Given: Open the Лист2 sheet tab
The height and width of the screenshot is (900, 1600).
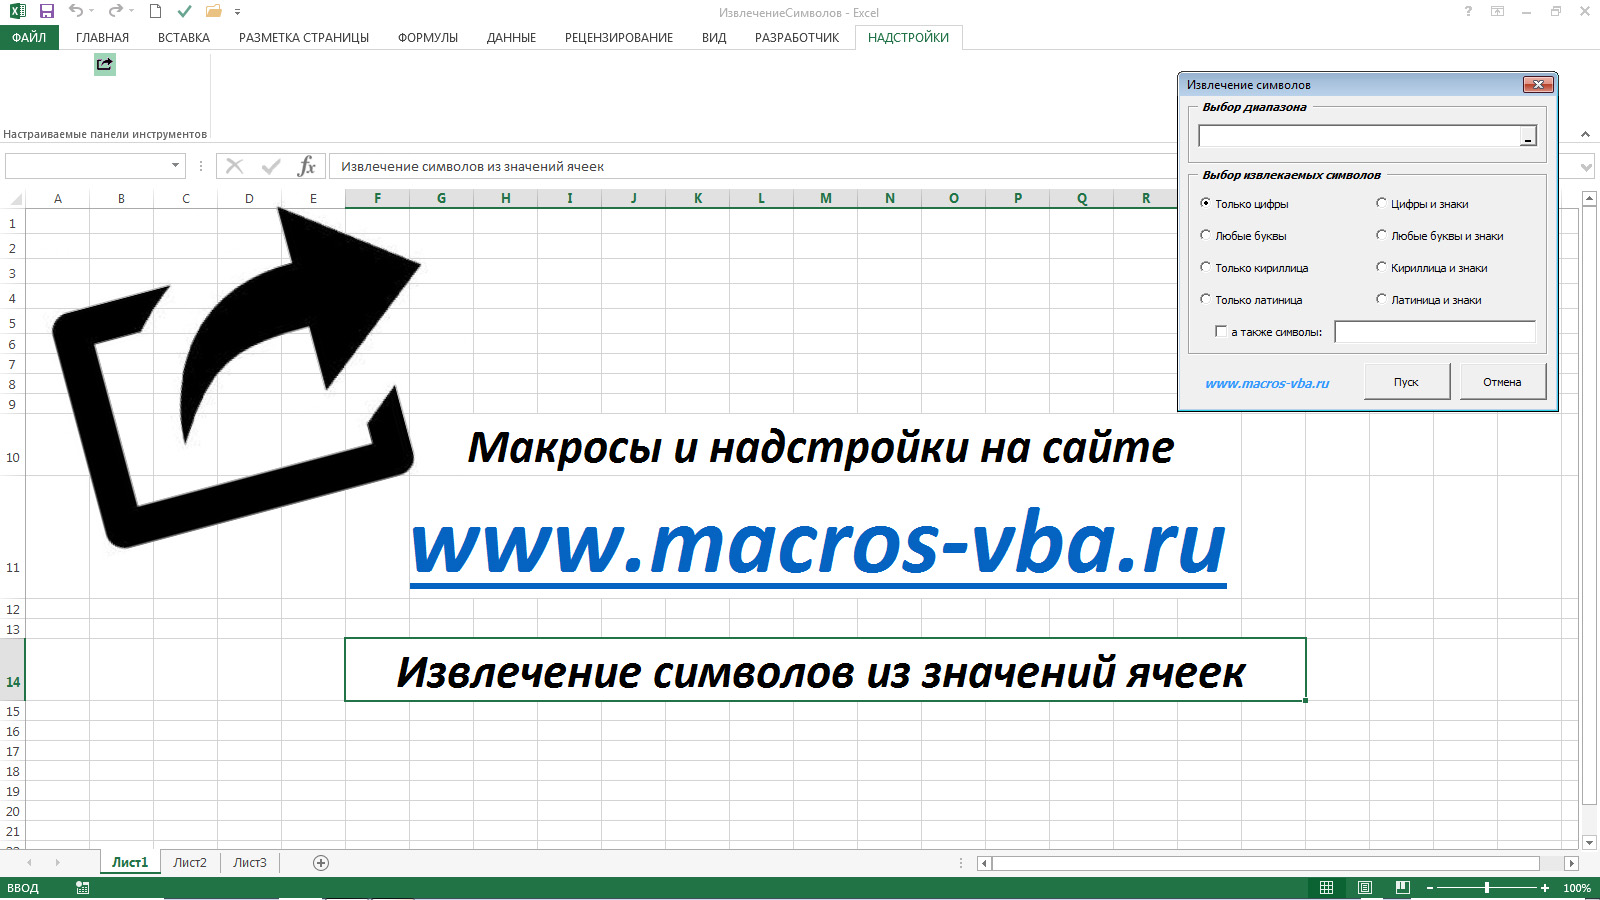Looking at the screenshot, I should point(189,861).
